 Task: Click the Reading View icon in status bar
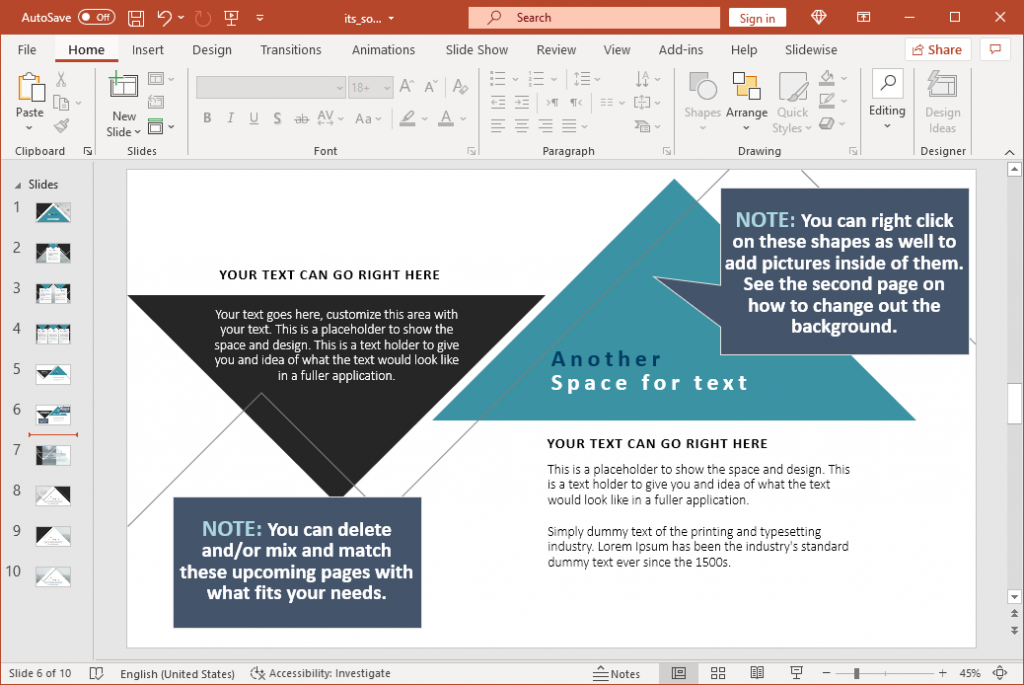[757, 673]
